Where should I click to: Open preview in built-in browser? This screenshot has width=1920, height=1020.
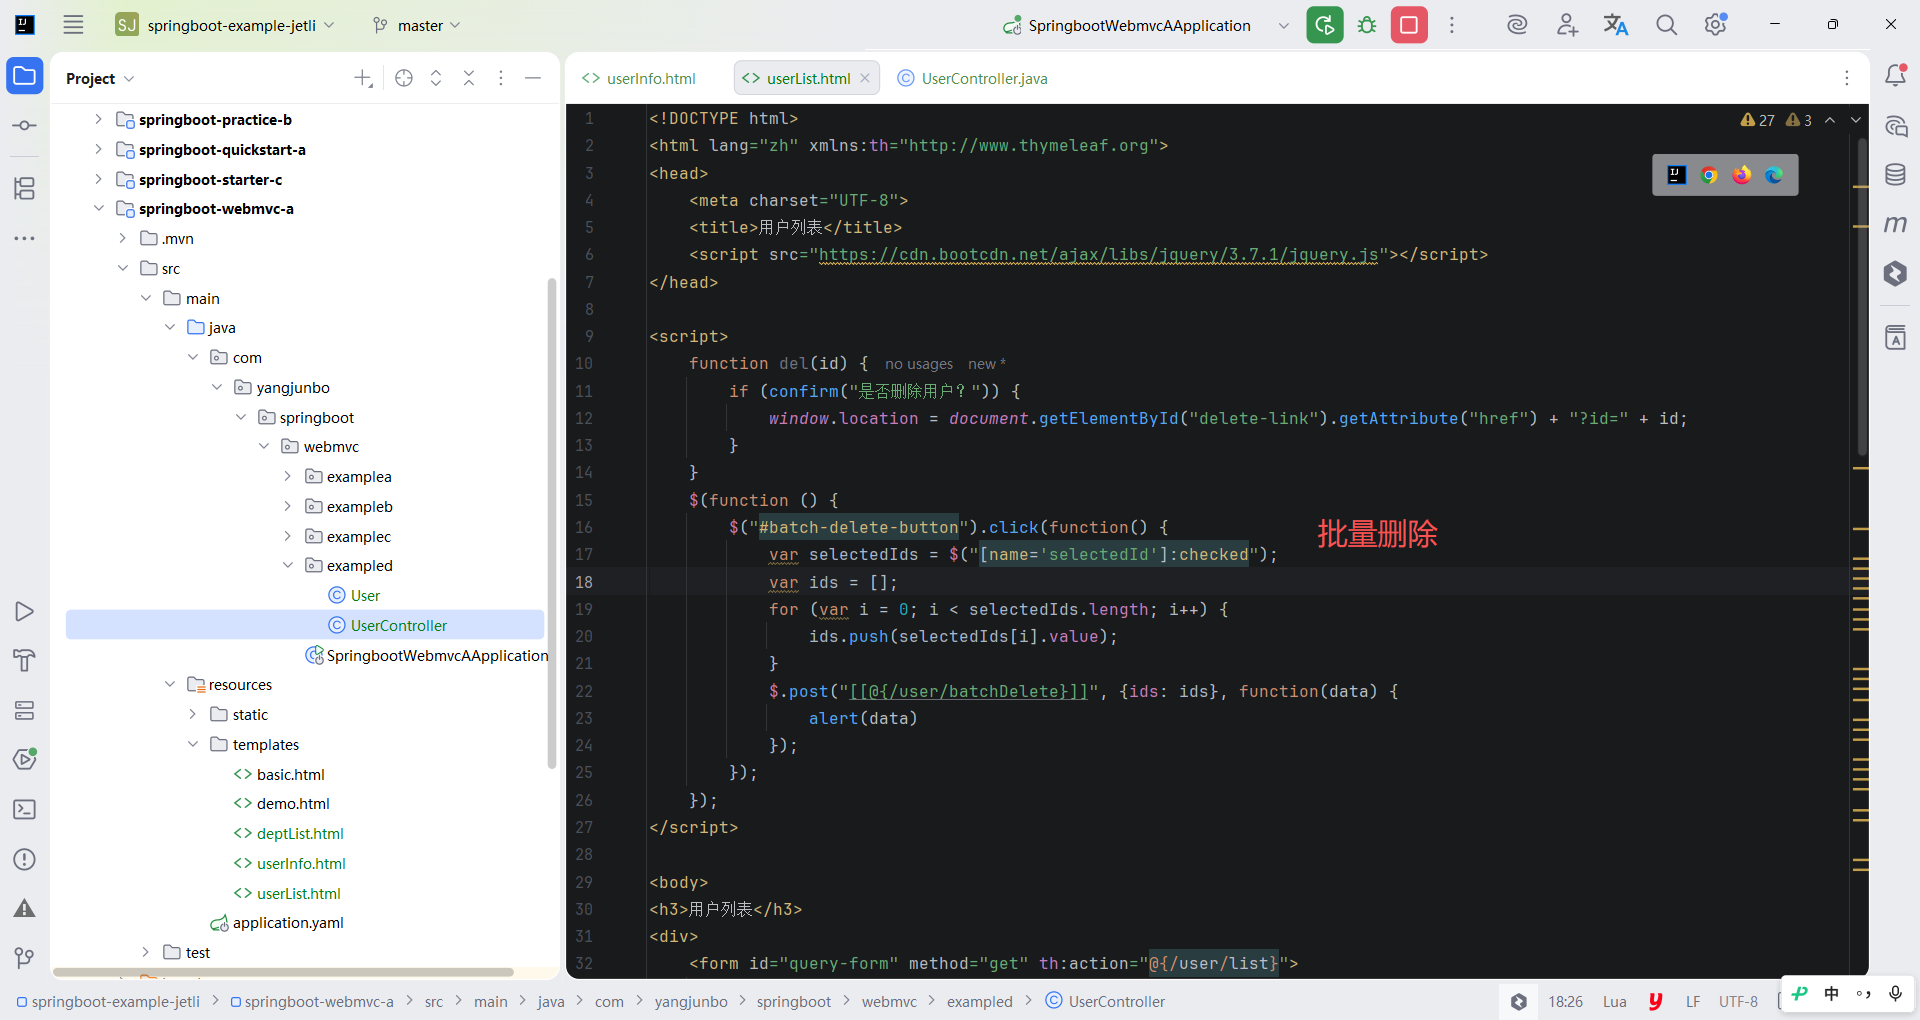pos(1677,175)
